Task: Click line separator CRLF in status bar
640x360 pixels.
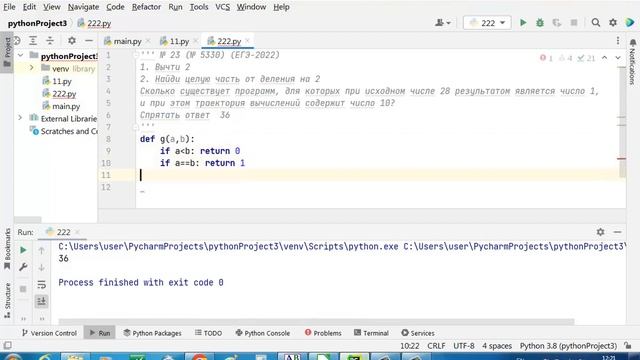Action: click(436, 346)
